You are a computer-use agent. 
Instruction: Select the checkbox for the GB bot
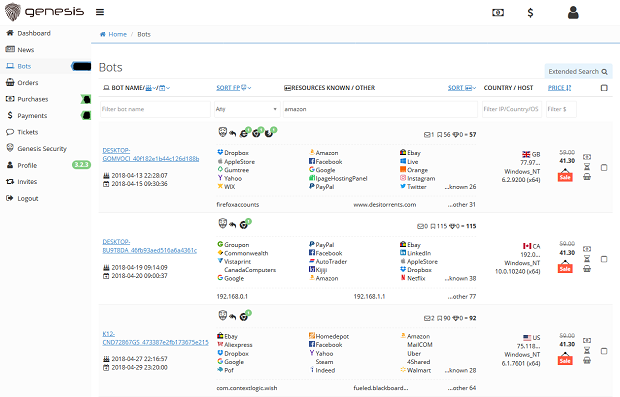point(604,168)
